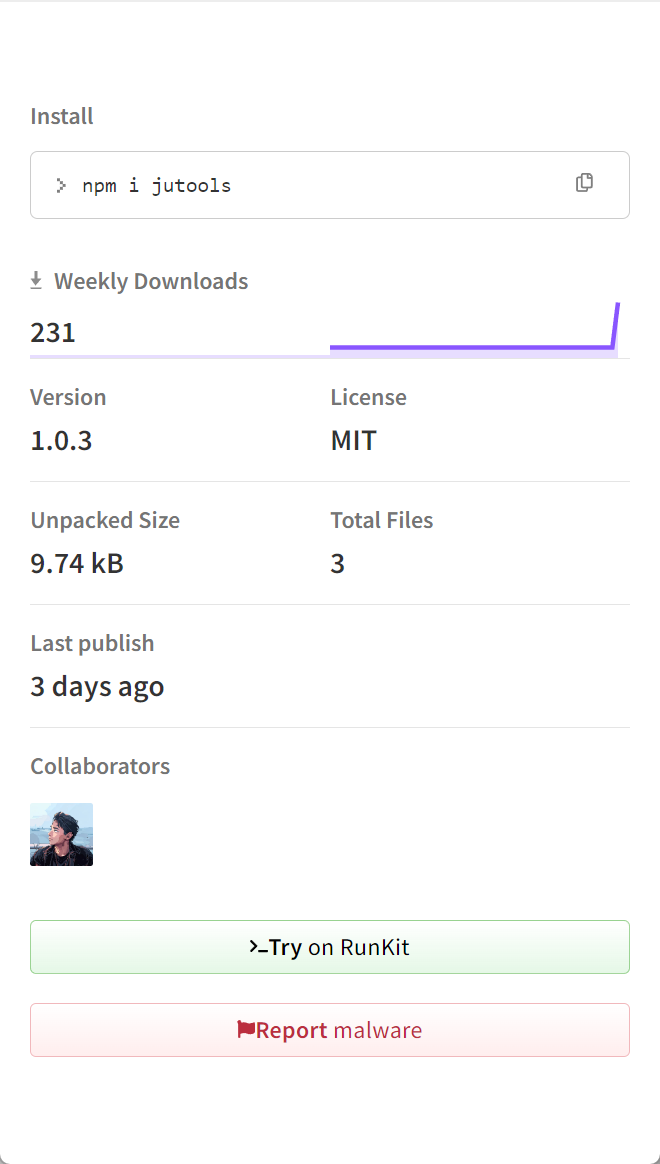The image size is (660, 1164).
Task: Click the weekly downloads sparkline chart
Action: click(474, 330)
